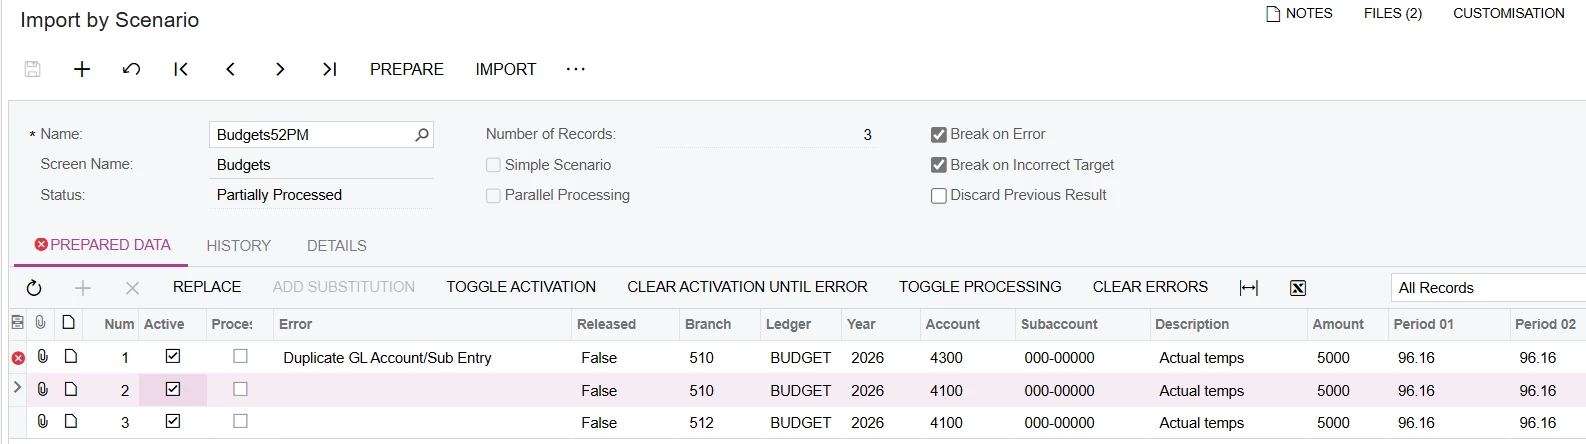This screenshot has height=444, width=1586.
Task: Refresh the prepared data grid
Action: coord(34,288)
